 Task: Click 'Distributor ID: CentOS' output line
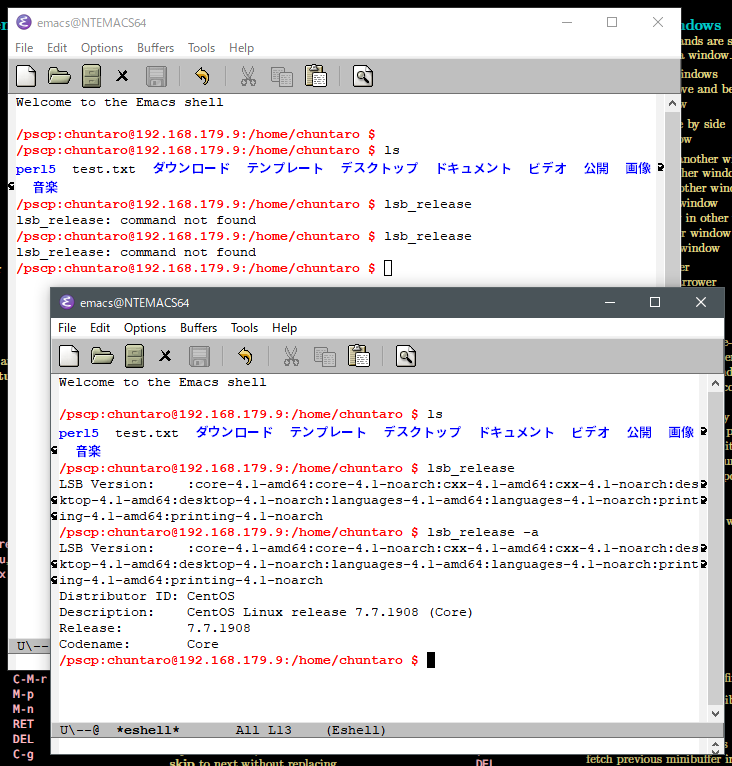[147, 596]
